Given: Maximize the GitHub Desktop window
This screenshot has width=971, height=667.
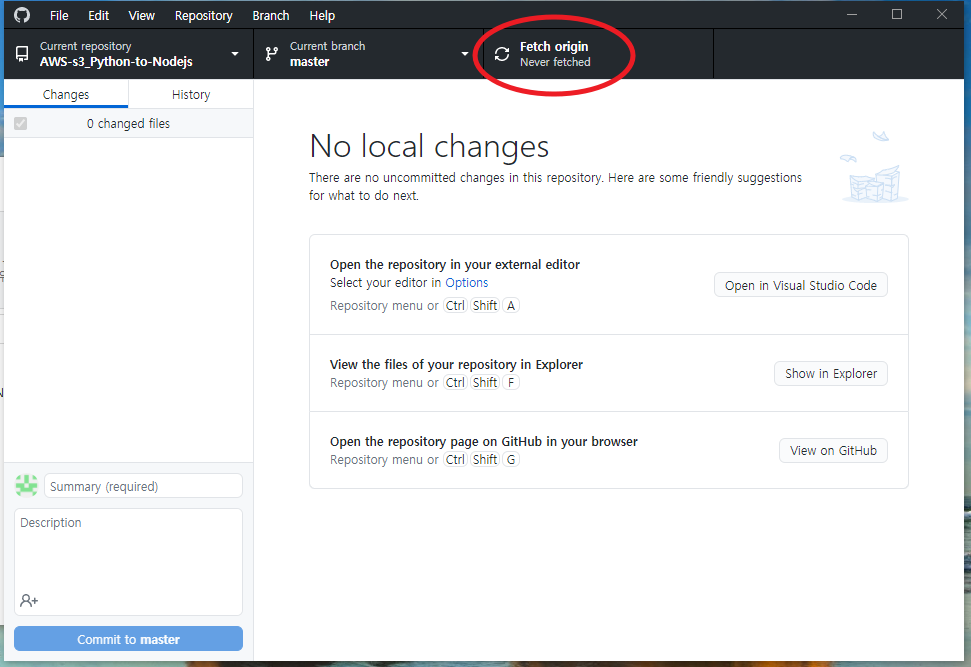Looking at the screenshot, I should coord(897,14).
